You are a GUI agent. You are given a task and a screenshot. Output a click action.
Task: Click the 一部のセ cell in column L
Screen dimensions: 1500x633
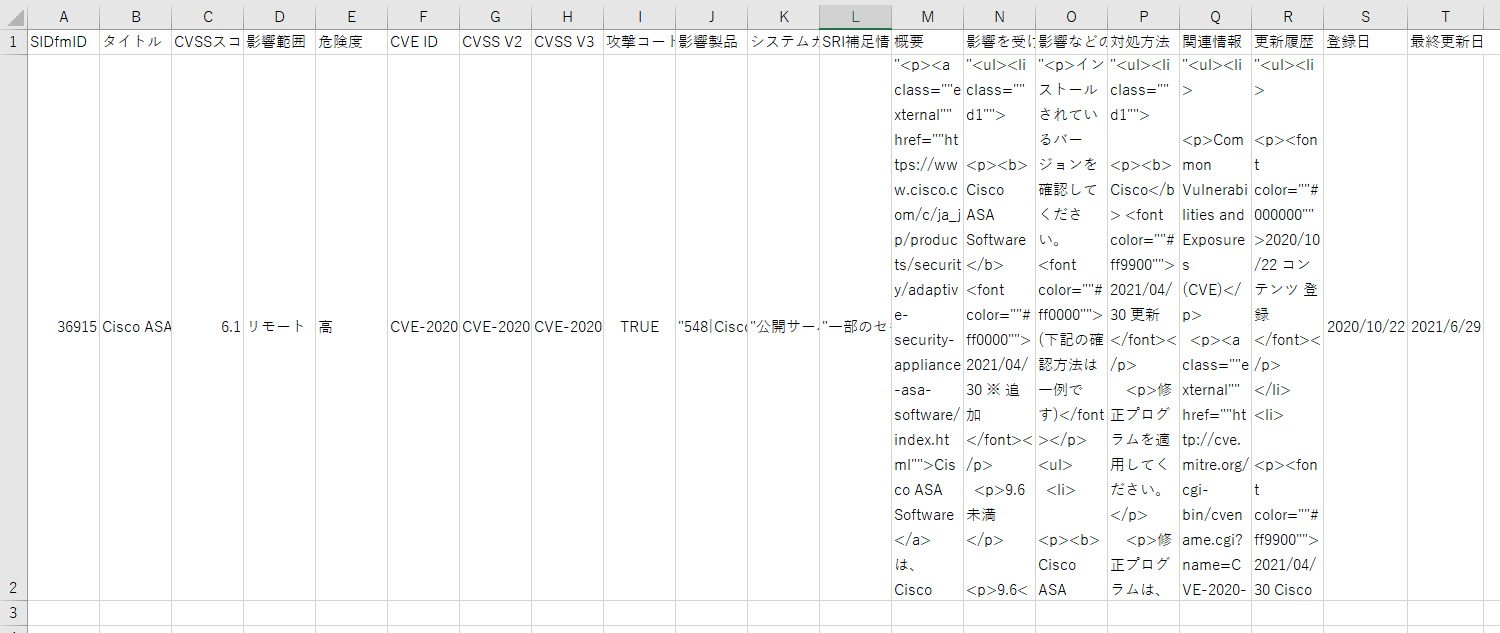point(856,327)
